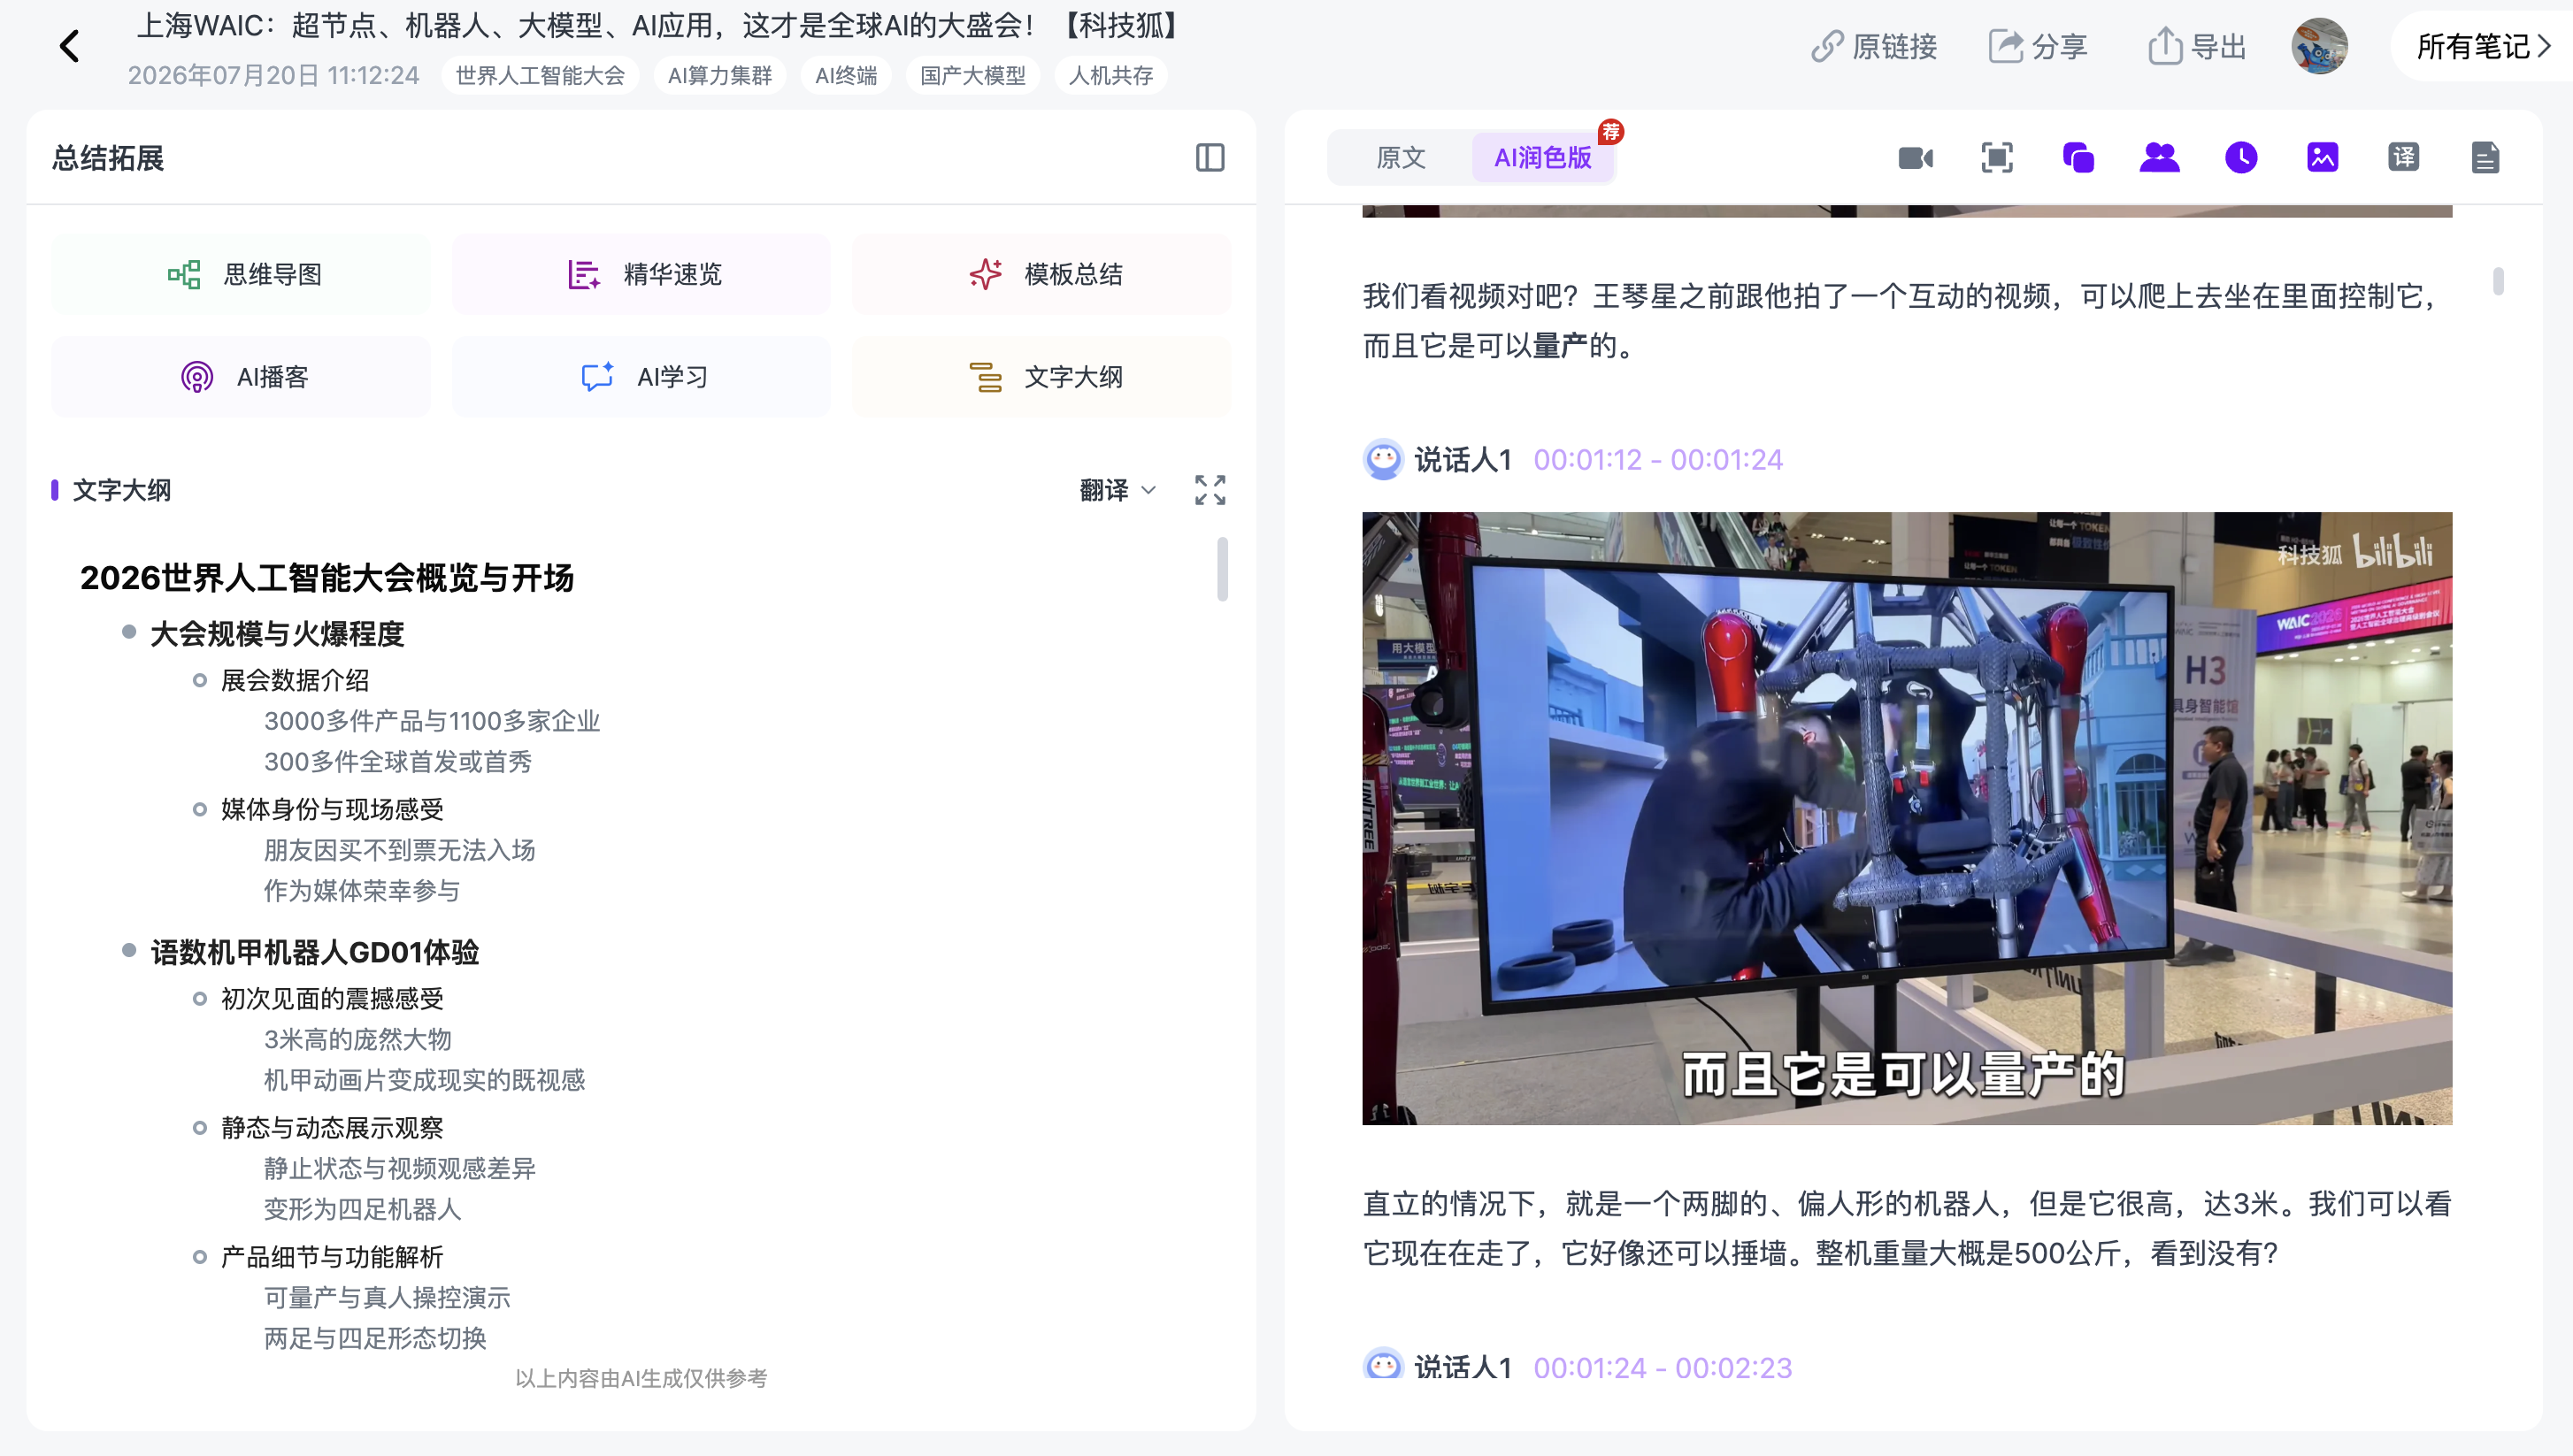This screenshot has height=1456, width=2573.
Task: Click text 两足与四足形态切换
Action: [375, 1339]
